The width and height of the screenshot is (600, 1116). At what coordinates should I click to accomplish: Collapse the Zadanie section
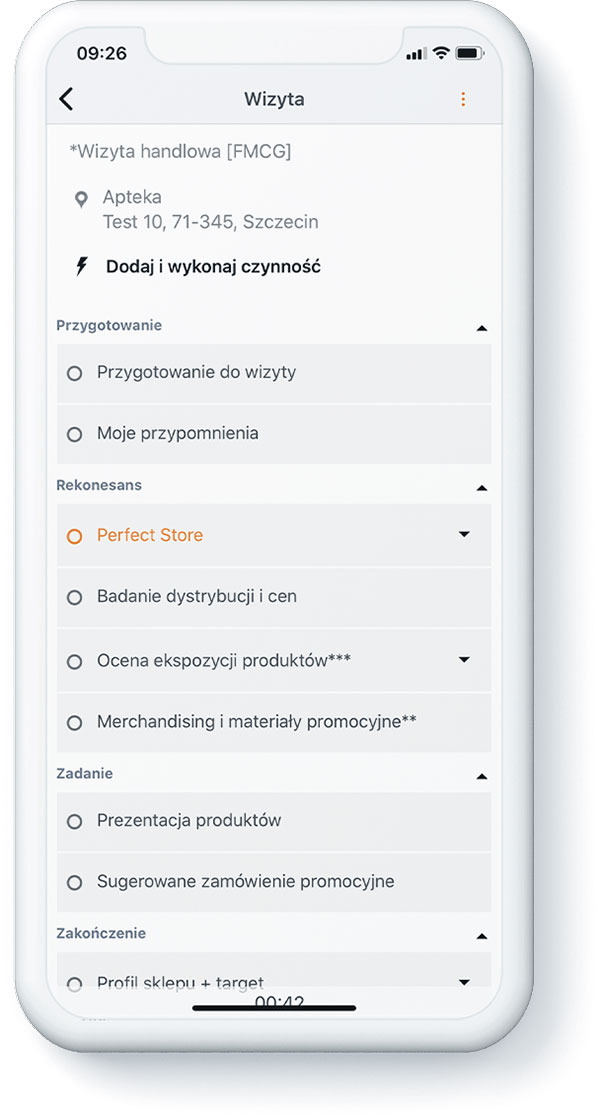pos(482,776)
